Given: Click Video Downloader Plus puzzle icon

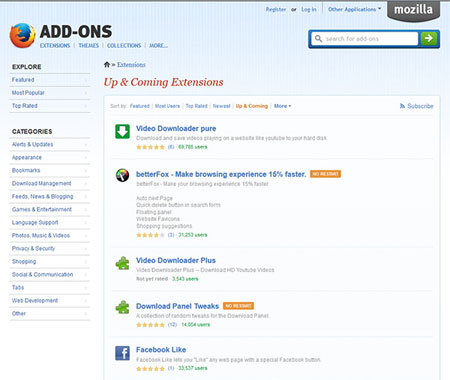Looking at the screenshot, I should [x=122, y=263].
